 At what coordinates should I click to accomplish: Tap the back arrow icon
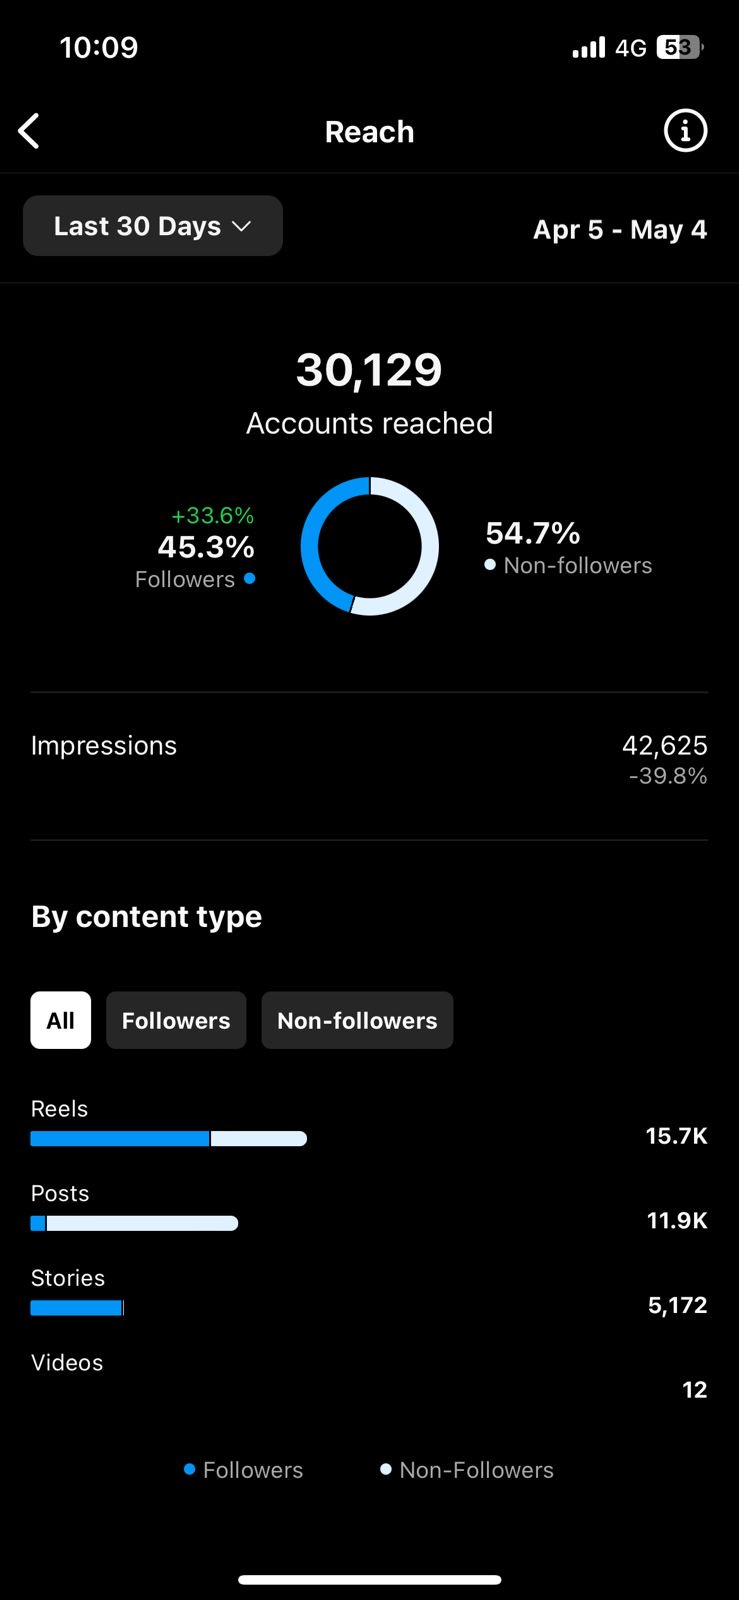(29, 131)
